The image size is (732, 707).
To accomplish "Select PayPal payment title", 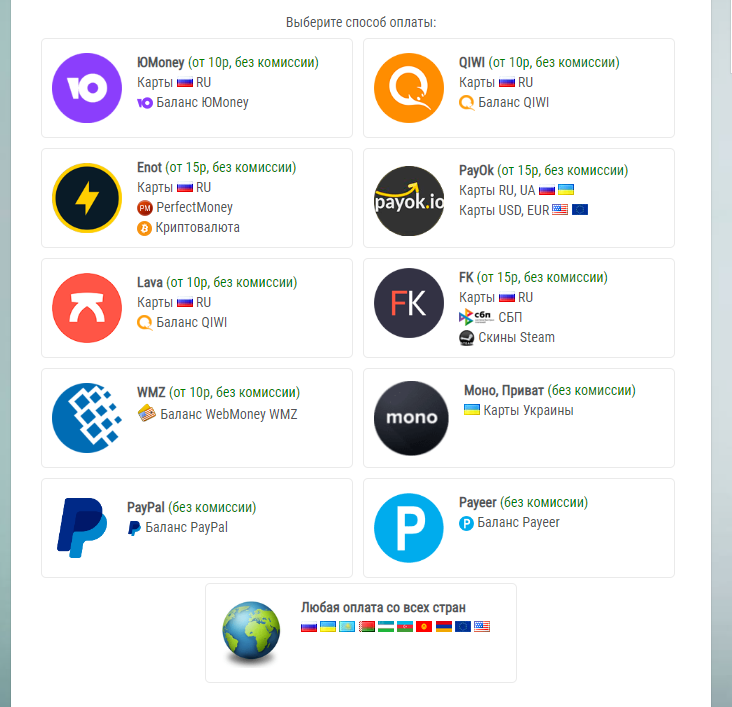I will click(191, 507).
